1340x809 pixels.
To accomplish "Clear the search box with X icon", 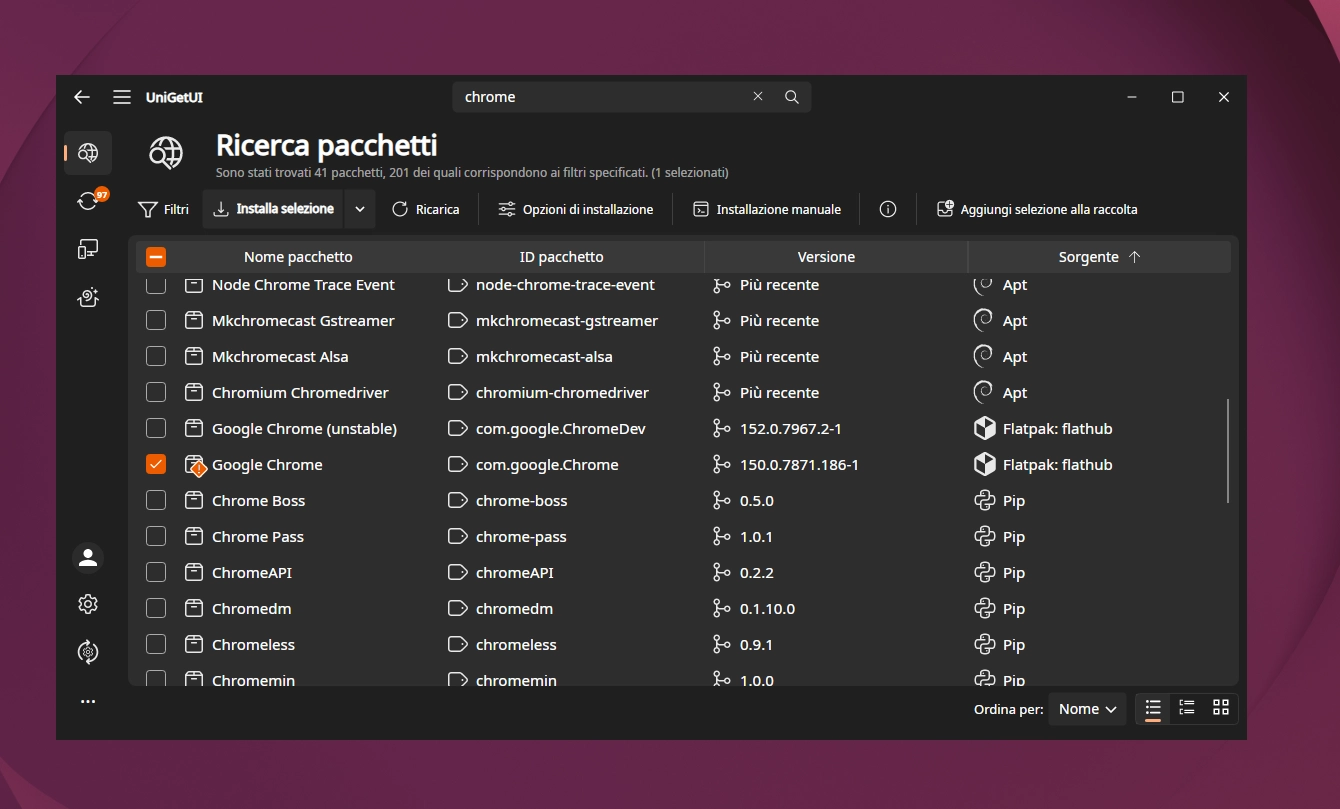I will 758,97.
